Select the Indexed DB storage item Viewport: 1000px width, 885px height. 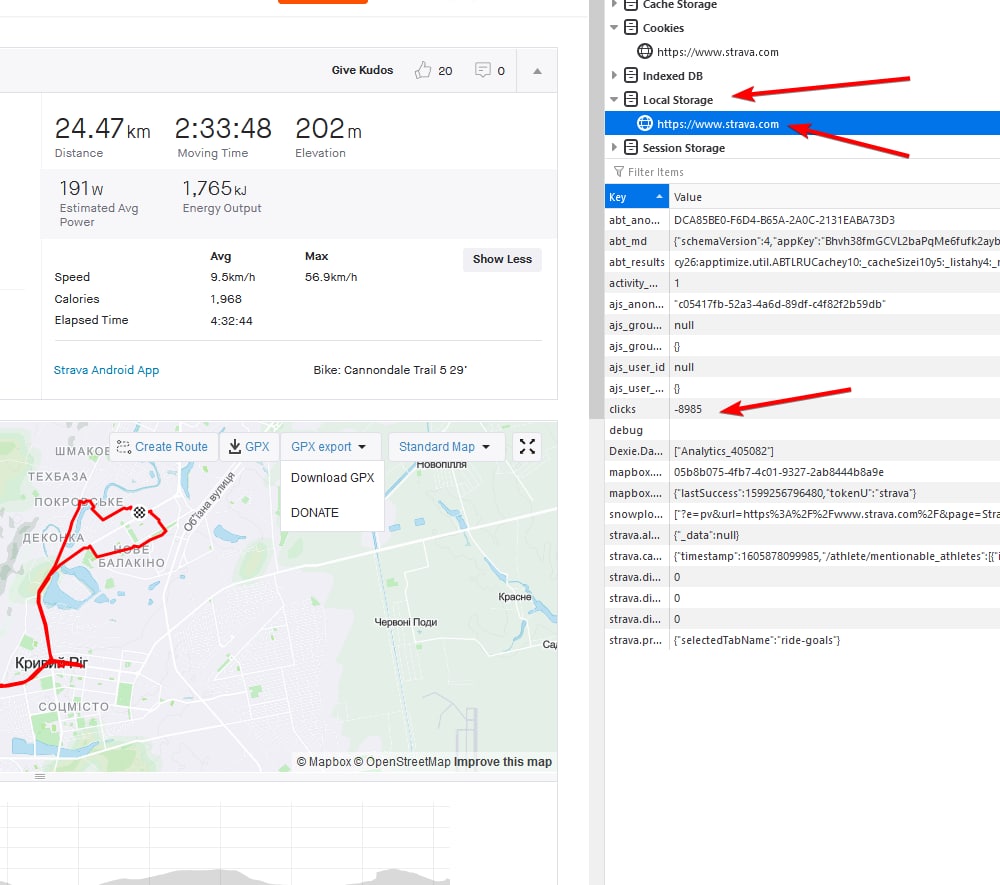tap(672, 76)
